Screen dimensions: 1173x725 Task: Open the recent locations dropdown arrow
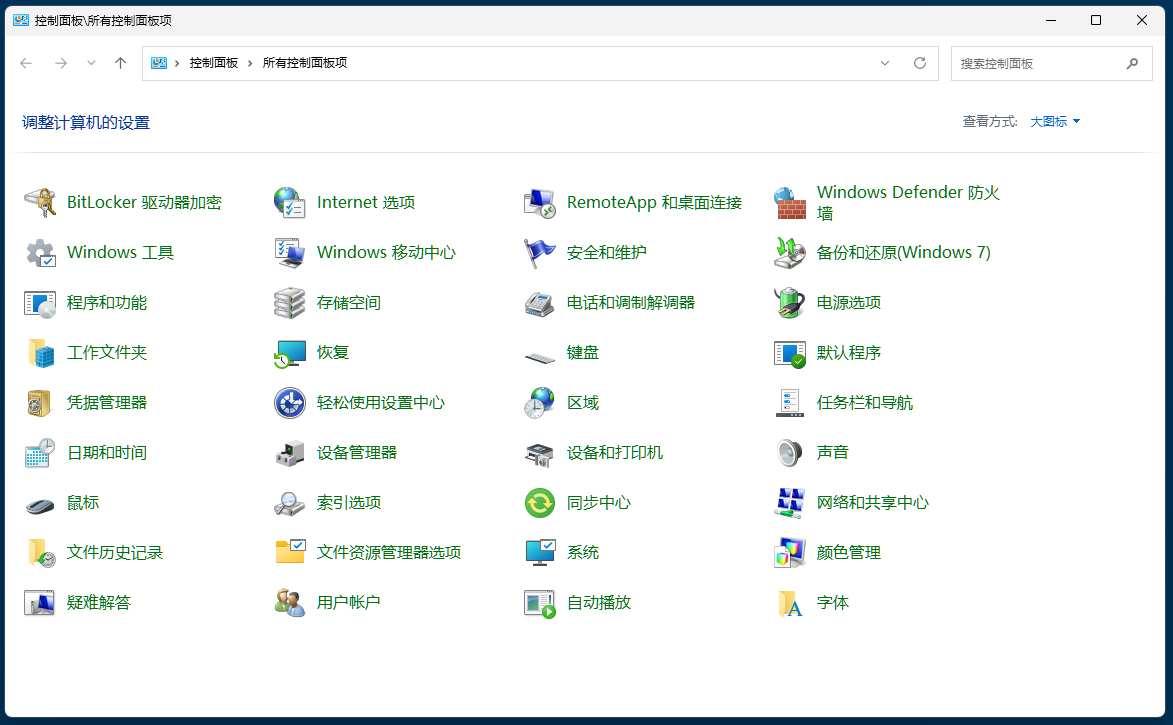click(91, 63)
